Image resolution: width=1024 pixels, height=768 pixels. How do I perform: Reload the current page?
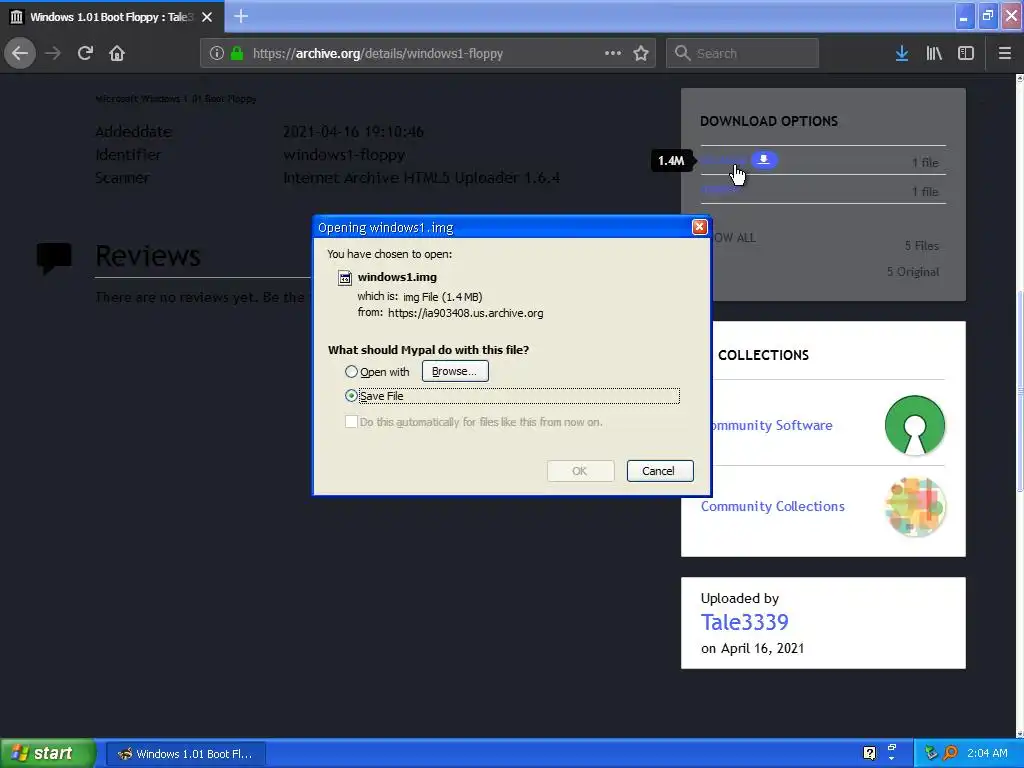click(x=86, y=53)
